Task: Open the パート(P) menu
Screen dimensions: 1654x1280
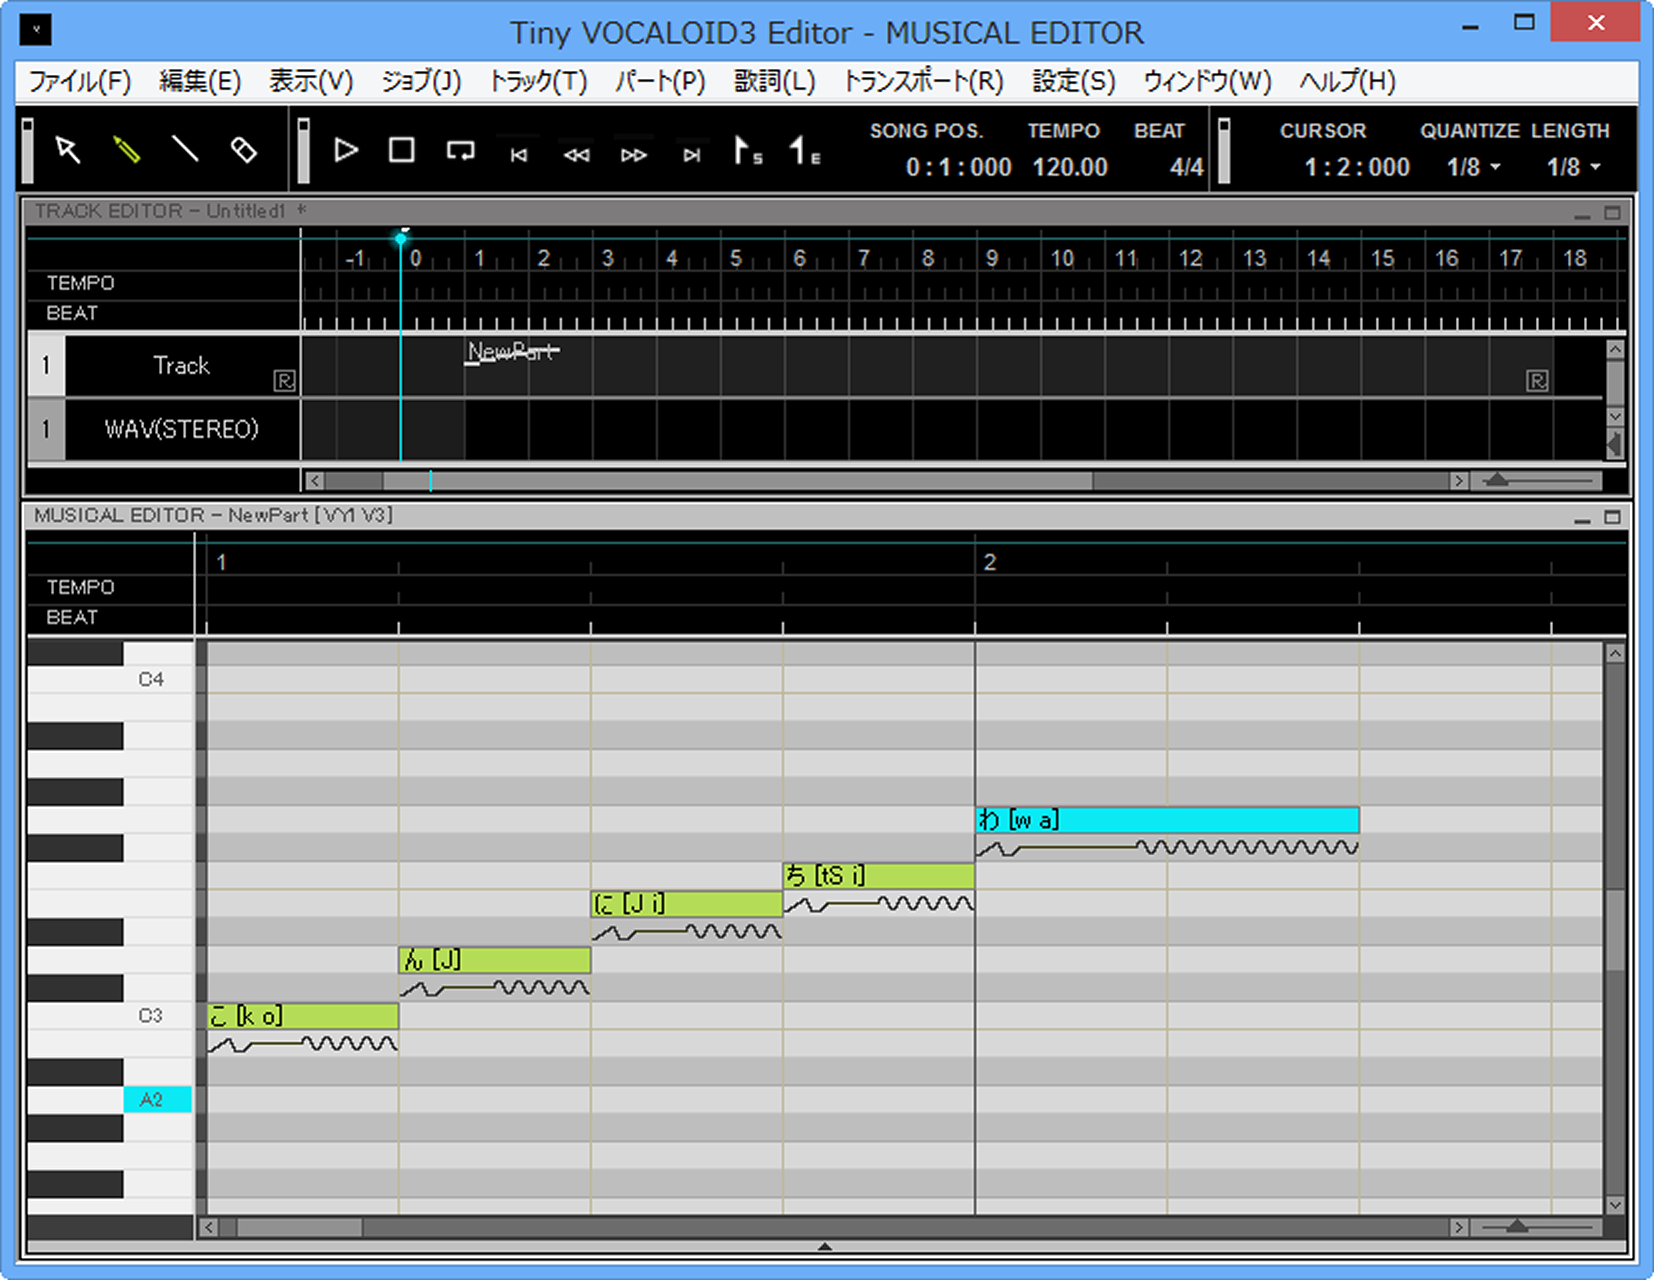Action: 660,81
